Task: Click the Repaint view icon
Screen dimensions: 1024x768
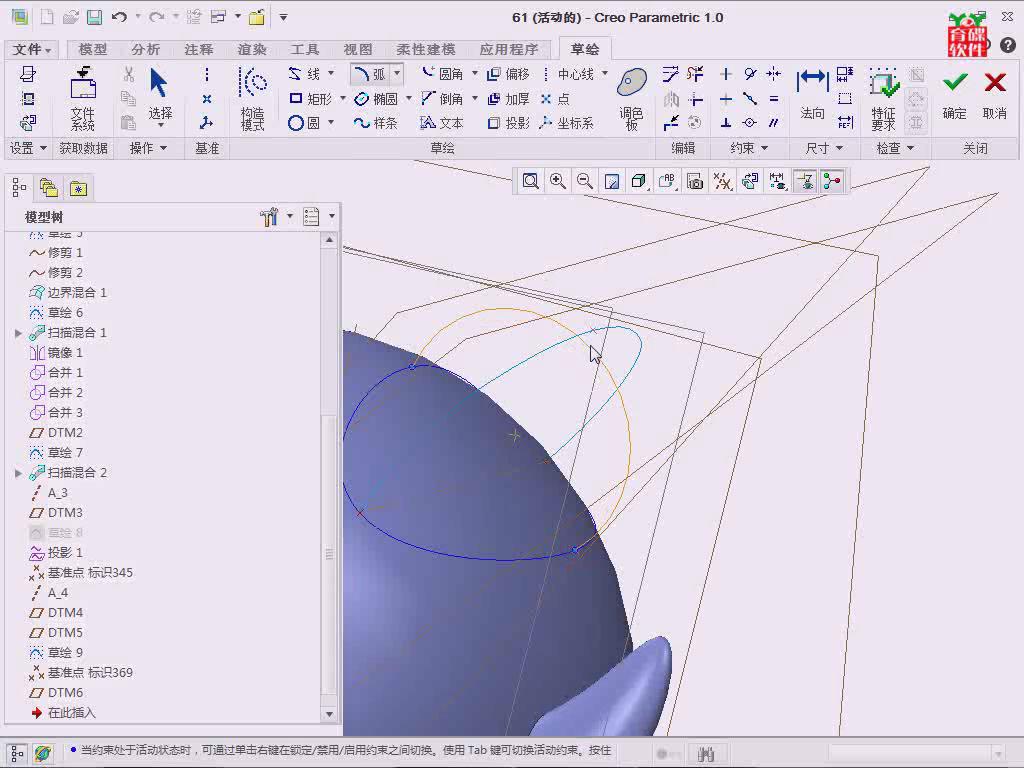Action: tap(612, 181)
